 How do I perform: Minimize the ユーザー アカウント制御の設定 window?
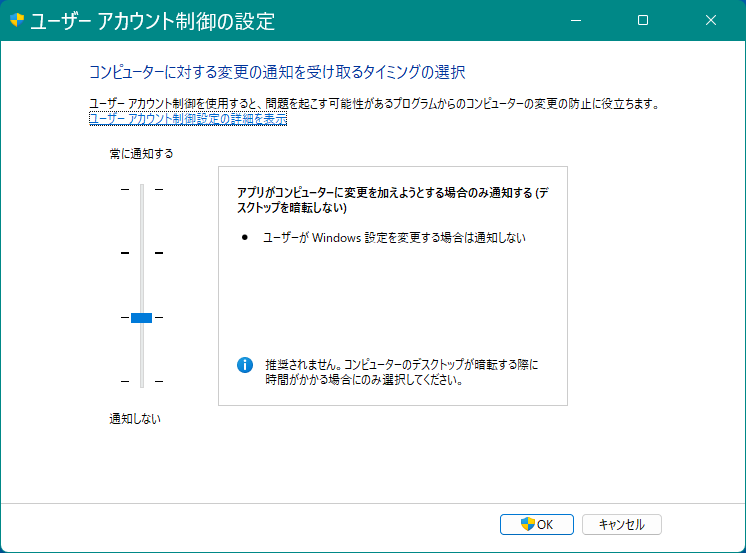pyautogui.click(x=576, y=20)
